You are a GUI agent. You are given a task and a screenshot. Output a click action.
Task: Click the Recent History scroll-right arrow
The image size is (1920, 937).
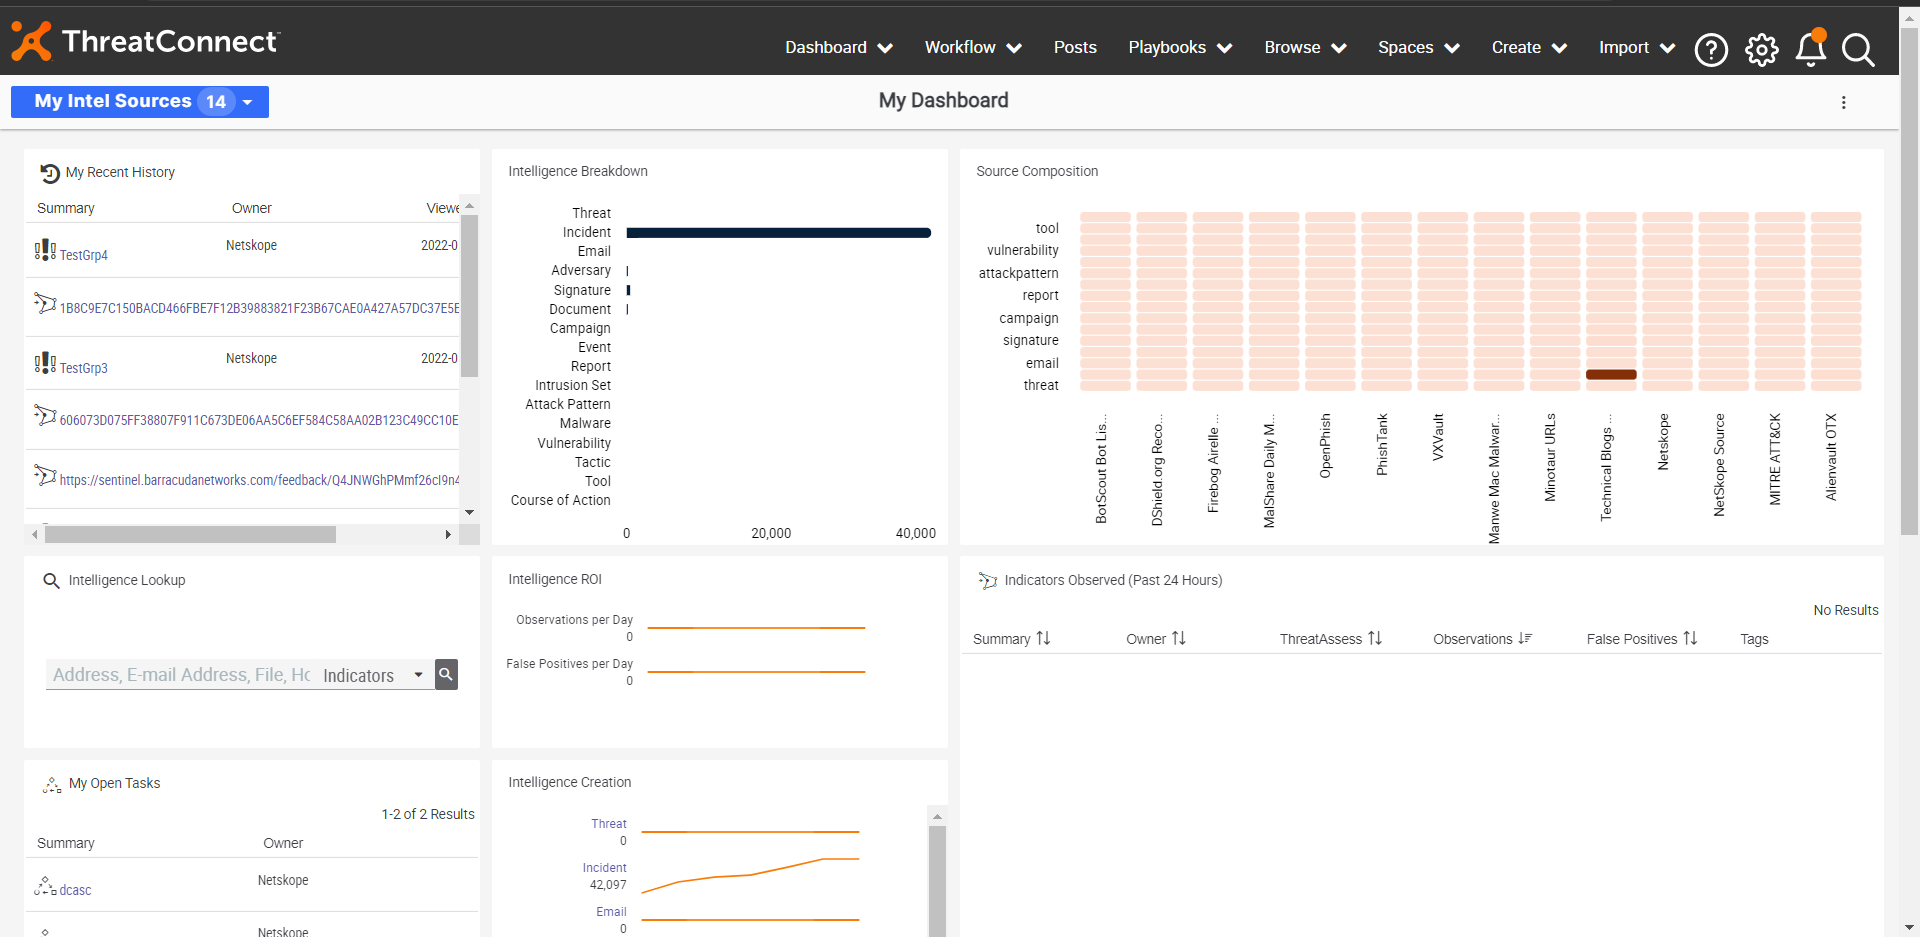pyautogui.click(x=448, y=535)
